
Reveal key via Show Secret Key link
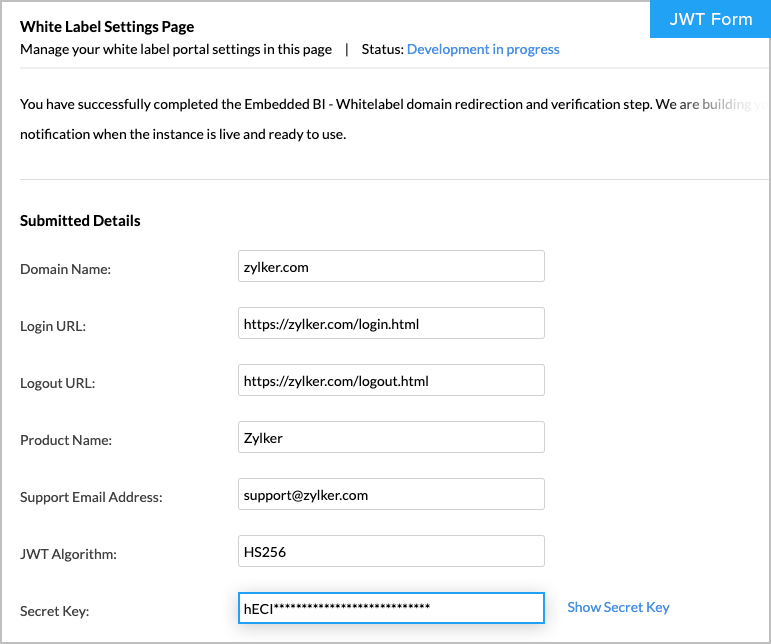(618, 608)
